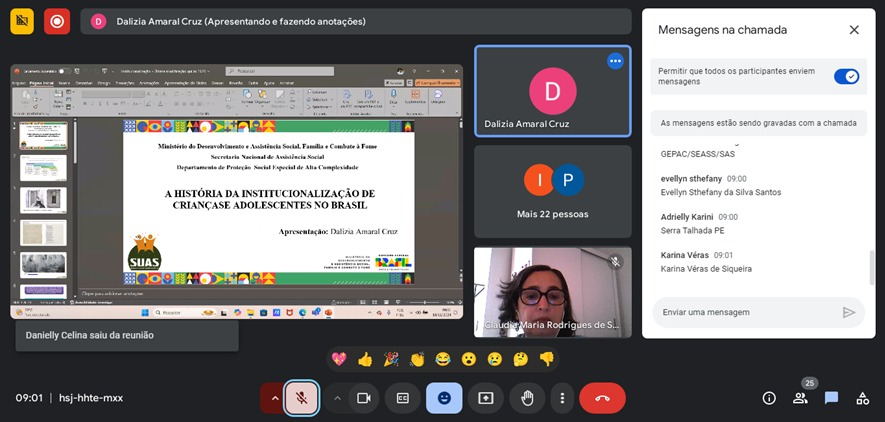
Task: Click the emoji reactions button
Action: (444, 398)
